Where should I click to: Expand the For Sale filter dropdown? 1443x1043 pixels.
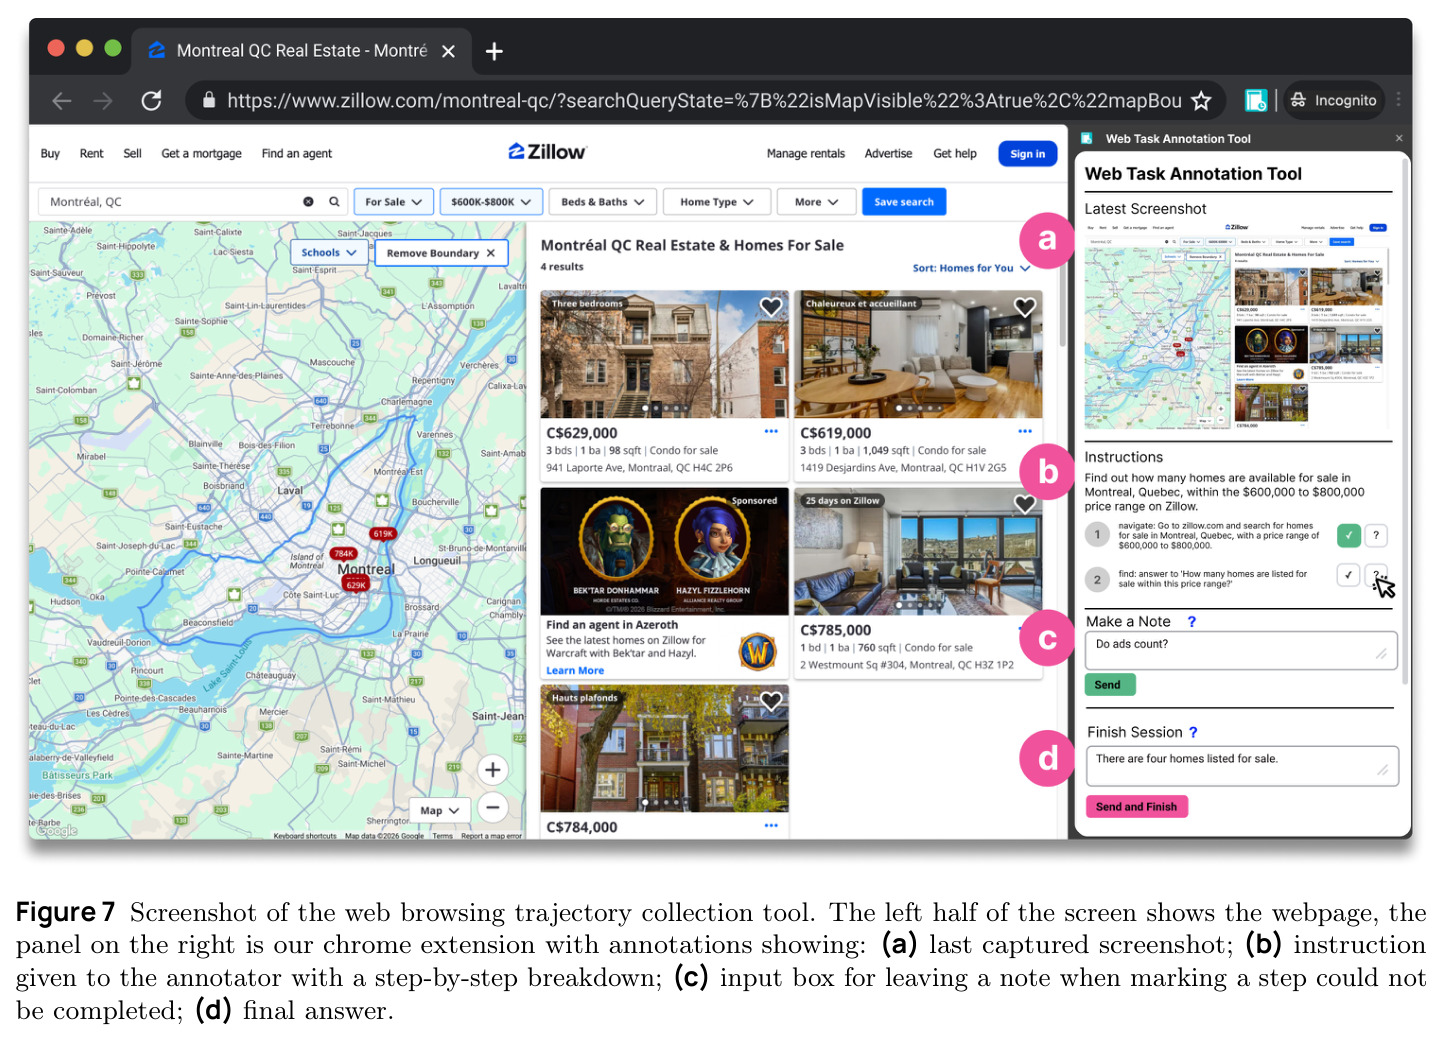[x=393, y=201]
